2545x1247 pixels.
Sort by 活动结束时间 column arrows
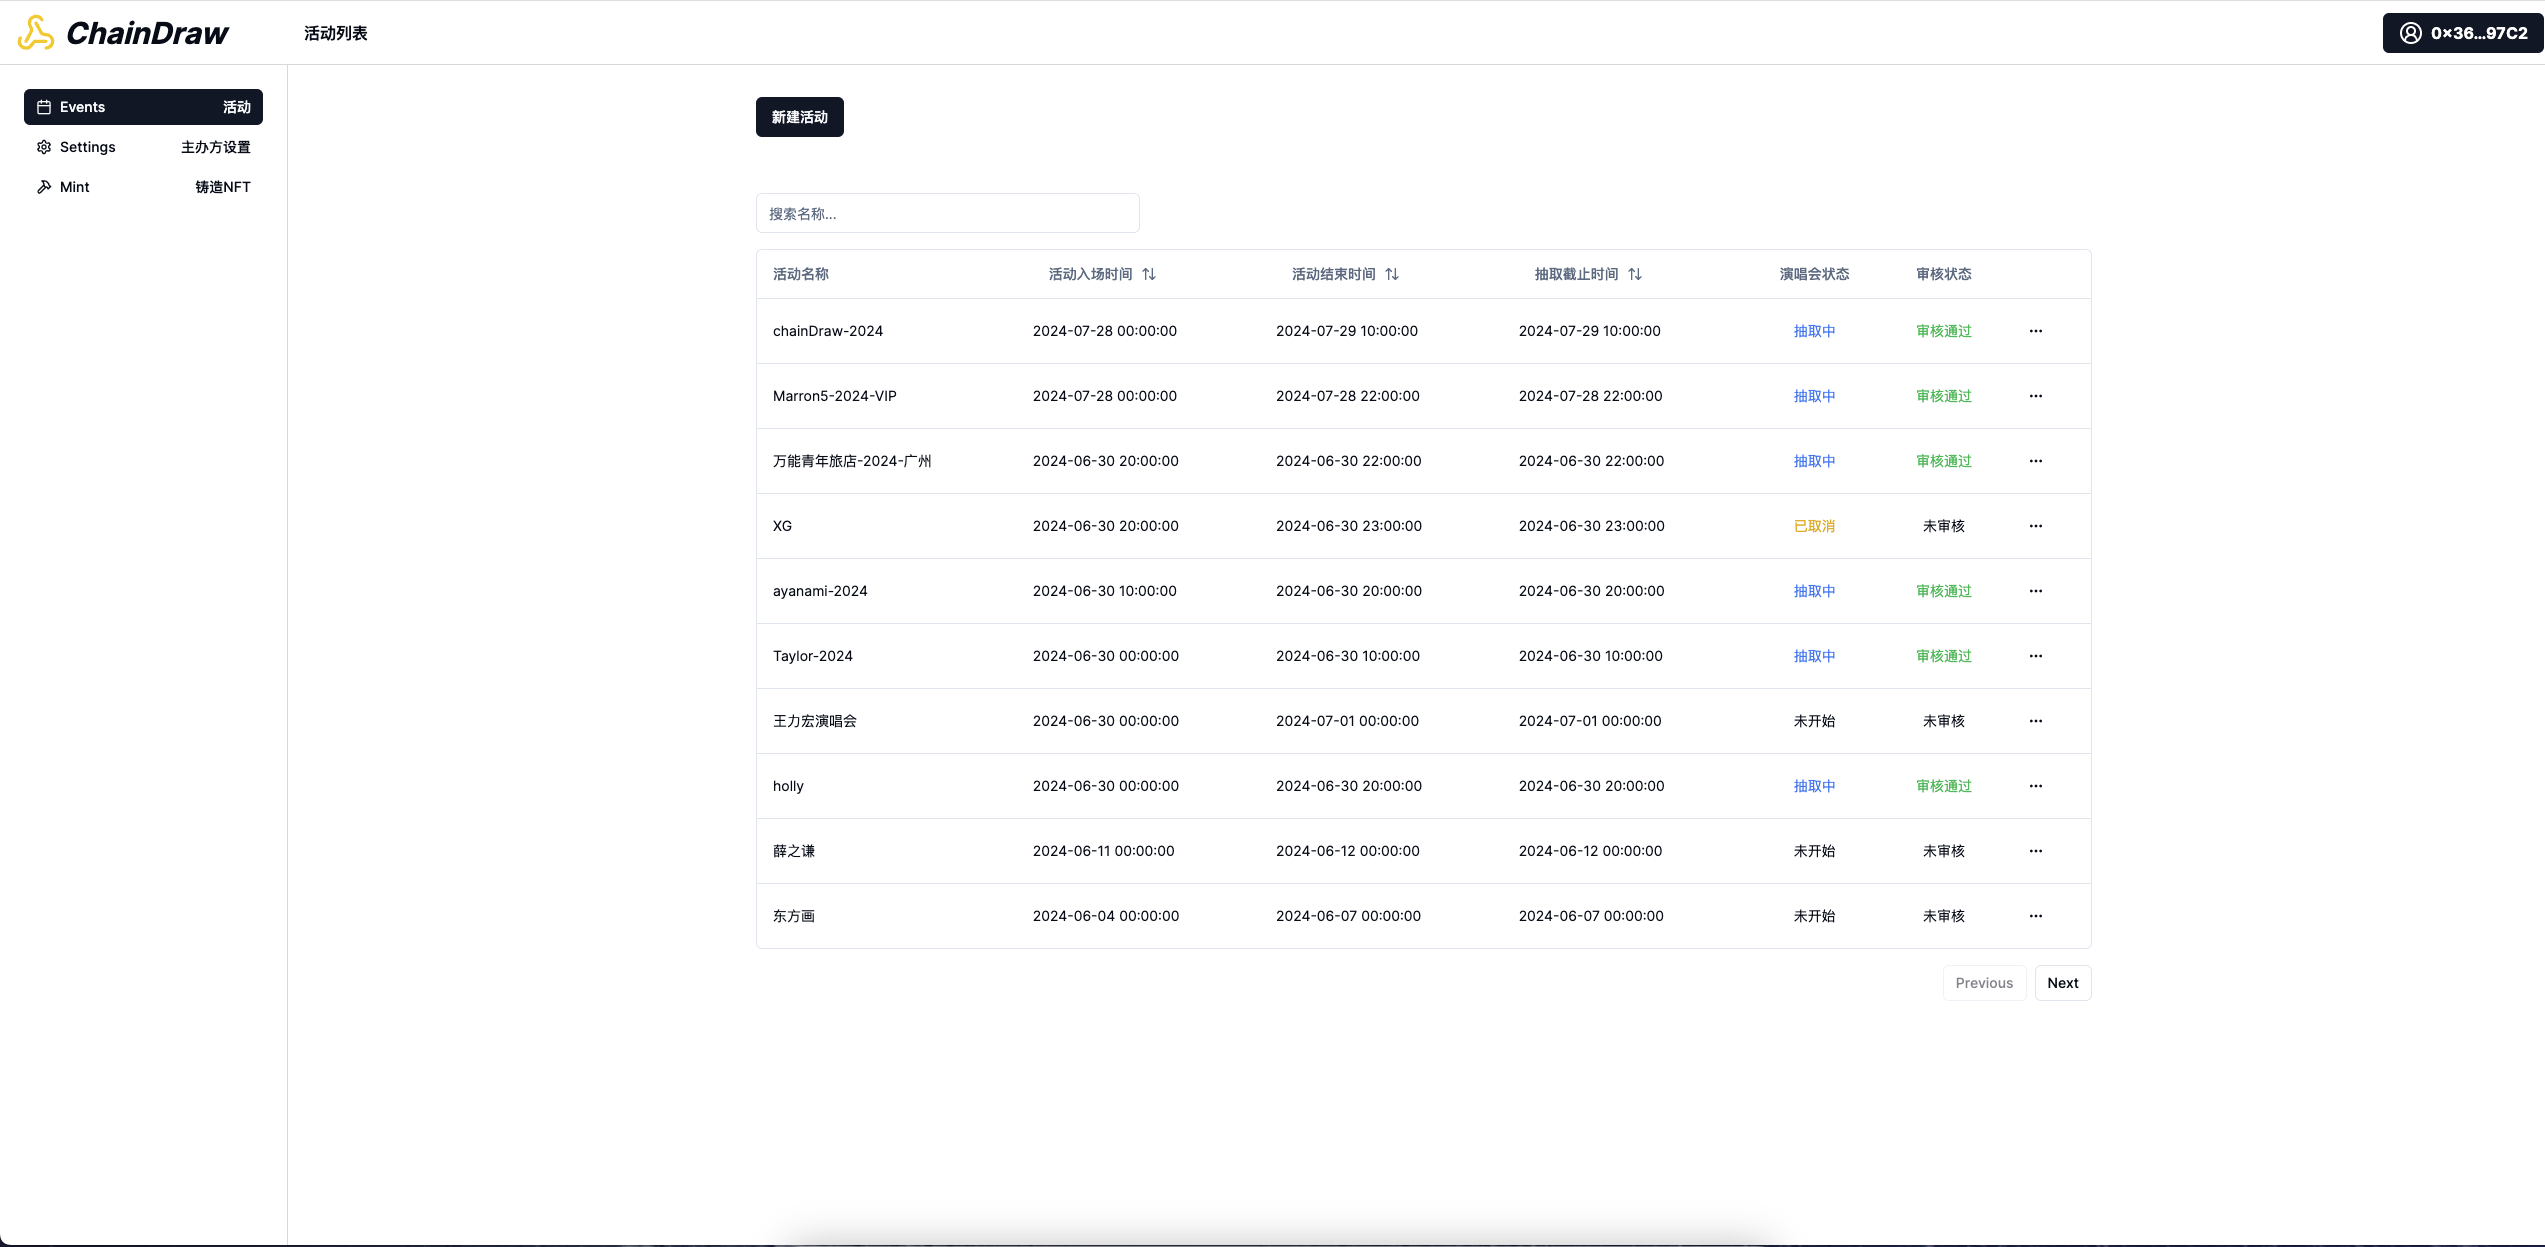pos(1392,274)
